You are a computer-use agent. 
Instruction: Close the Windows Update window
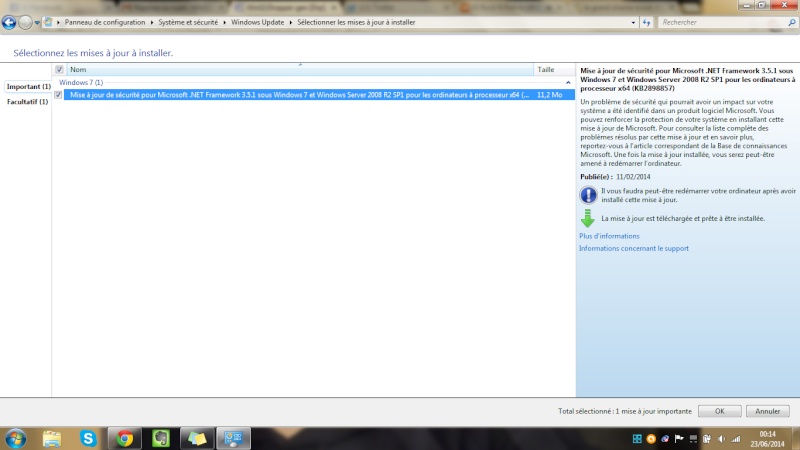click(785, 5)
